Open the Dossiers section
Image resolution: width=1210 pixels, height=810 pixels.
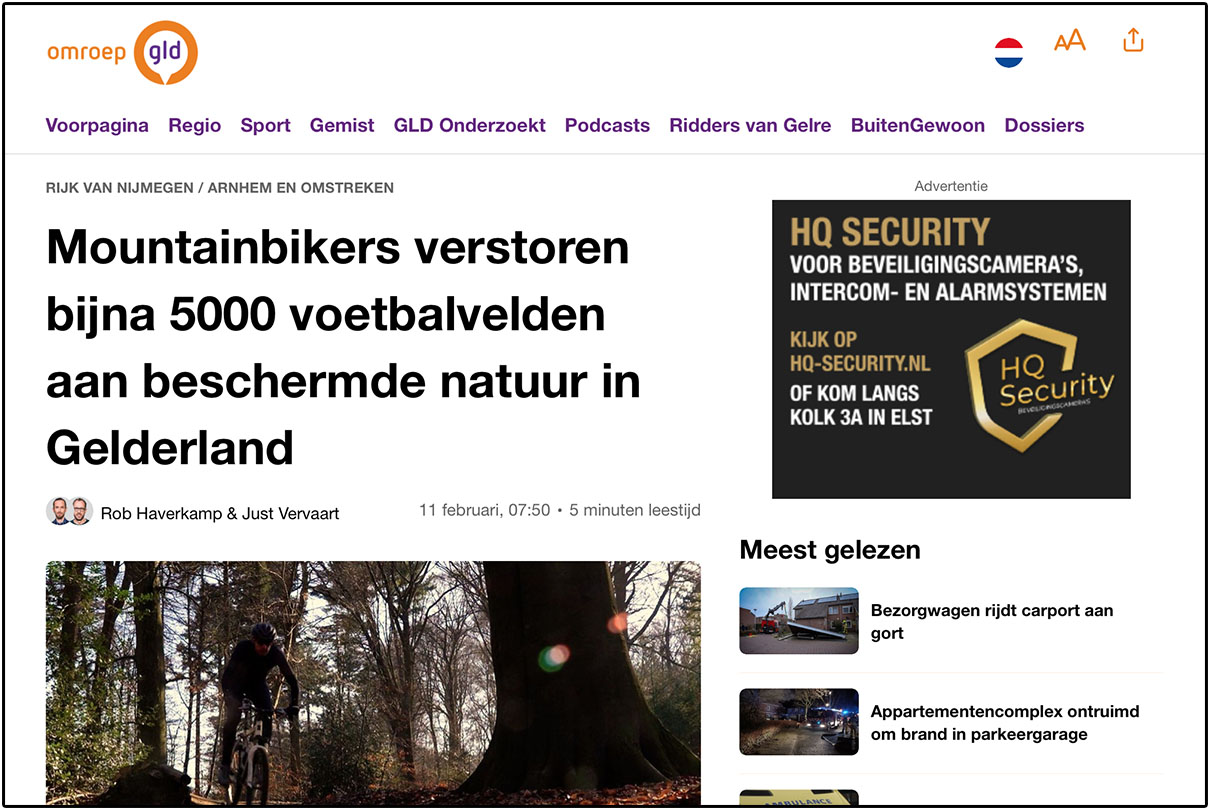pyautogui.click(x=1044, y=126)
